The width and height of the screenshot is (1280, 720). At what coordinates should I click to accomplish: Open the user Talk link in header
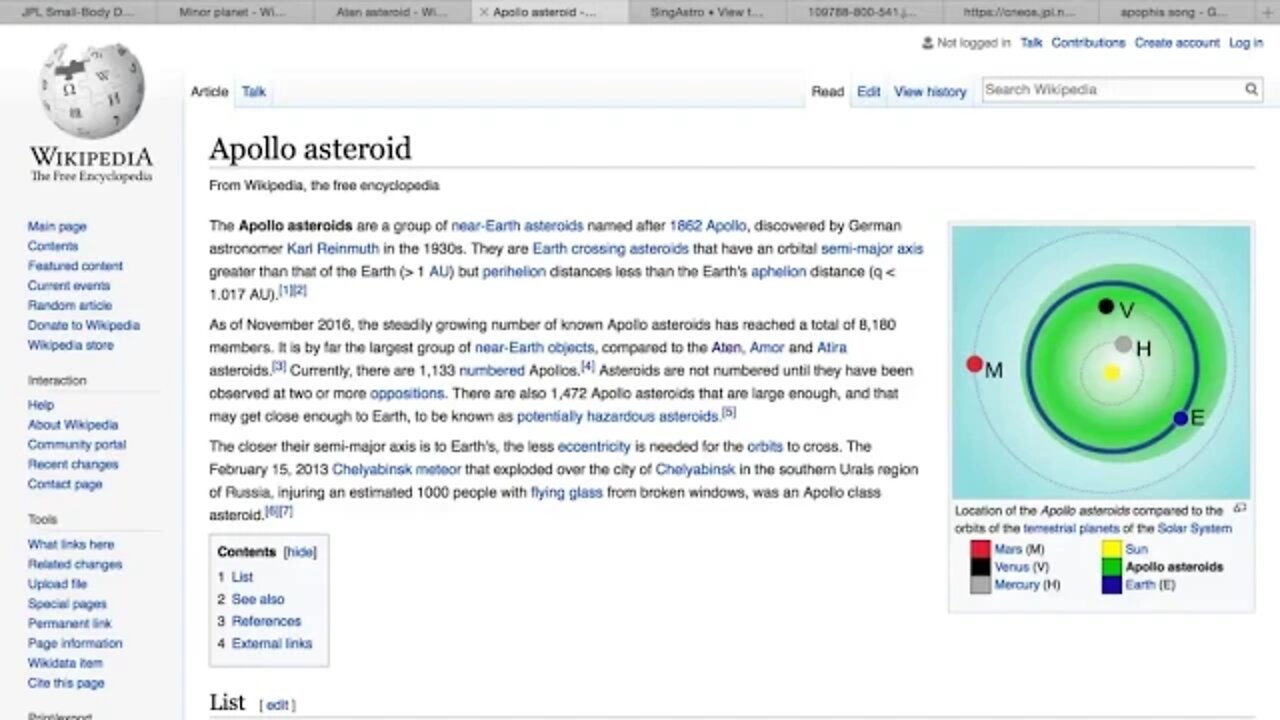[x=1031, y=43]
